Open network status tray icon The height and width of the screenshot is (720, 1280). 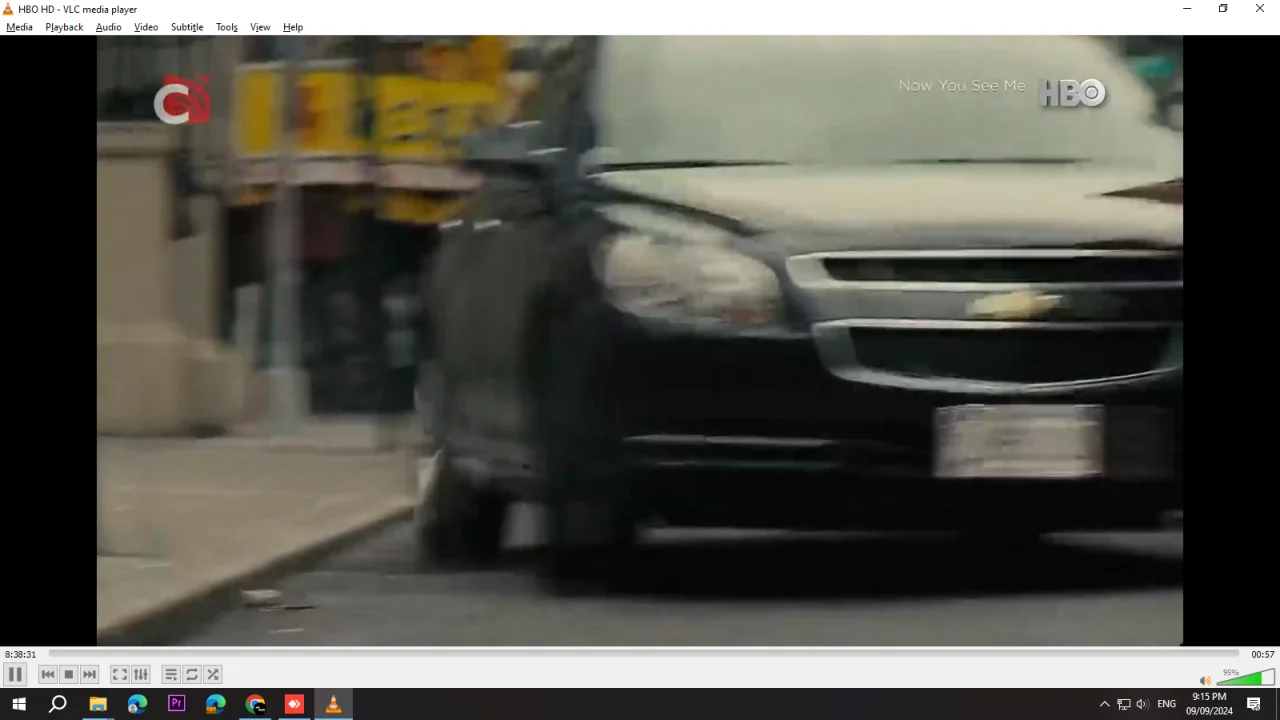pyautogui.click(x=1123, y=704)
